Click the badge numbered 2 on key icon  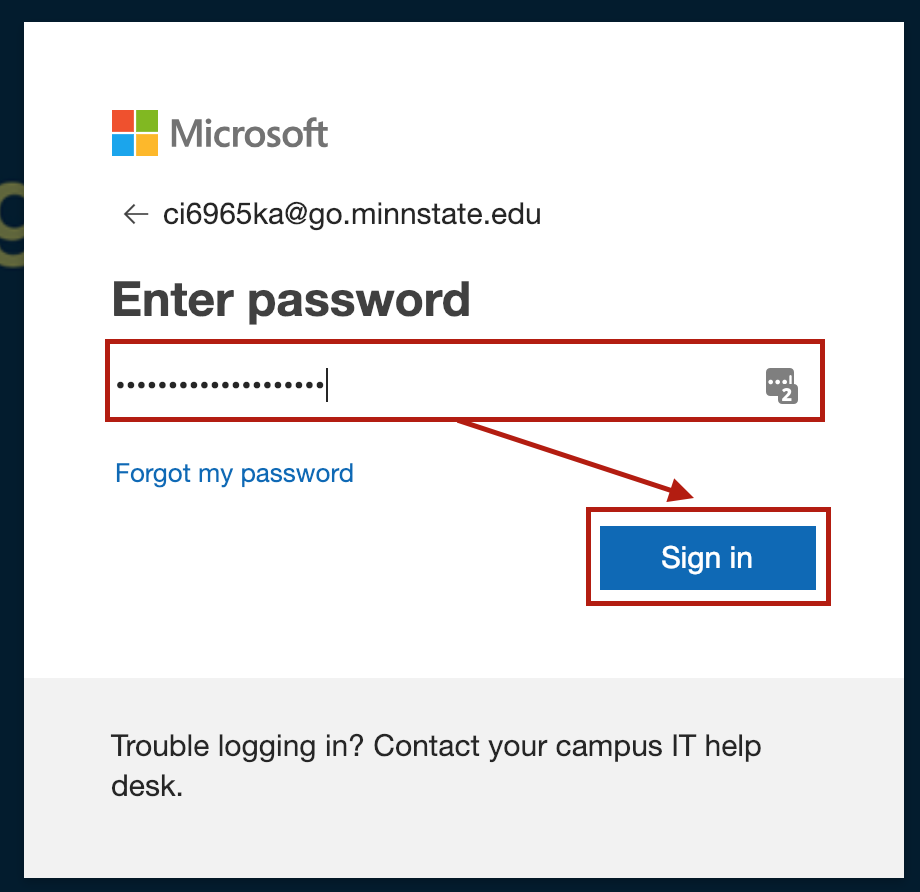click(x=787, y=394)
